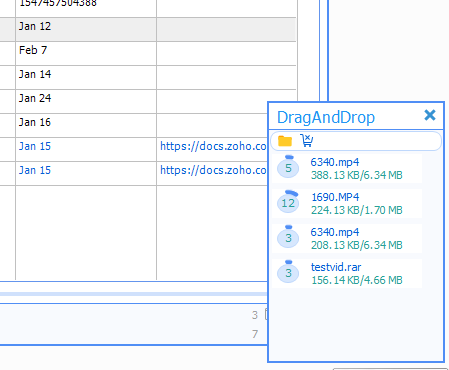The width and height of the screenshot is (449, 370).
Task: Click the upper blue Jan 15 cell
Action: 86,150
